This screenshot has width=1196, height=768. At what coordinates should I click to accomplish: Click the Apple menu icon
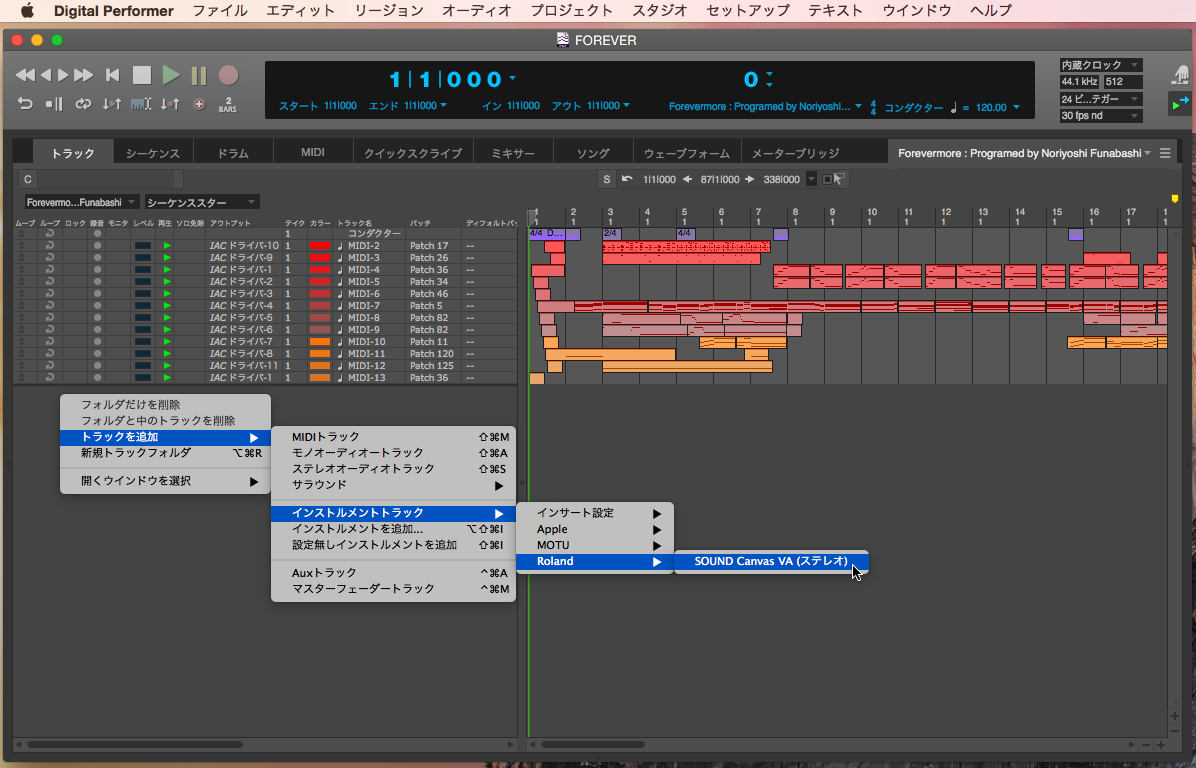pos(27,11)
